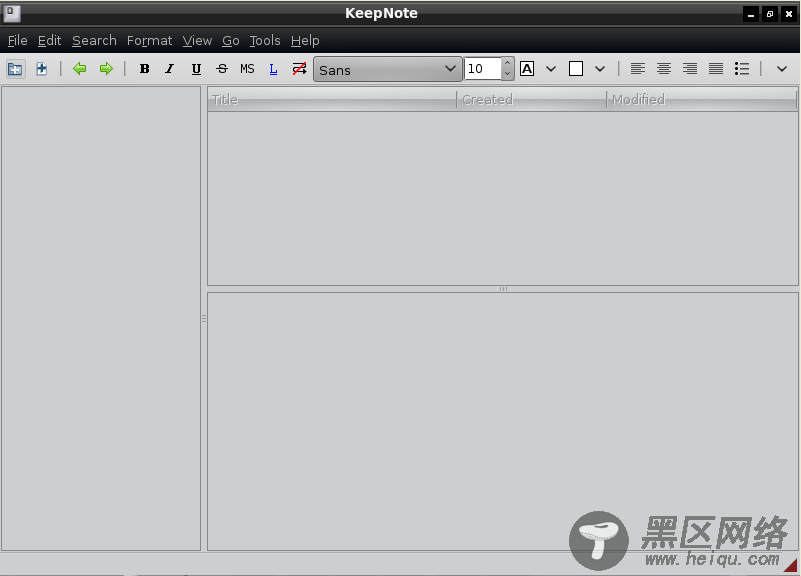Open the text color dropdown arrow
The height and width of the screenshot is (576, 801).
(x=551, y=68)
